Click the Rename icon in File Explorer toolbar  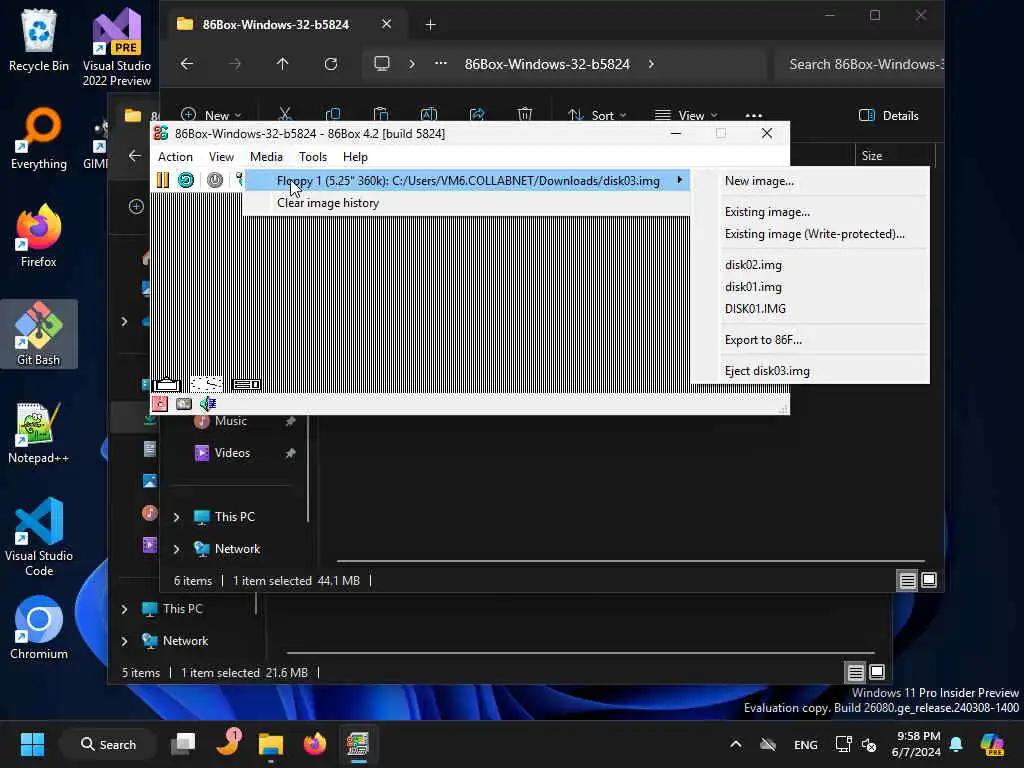click(428, 115)
